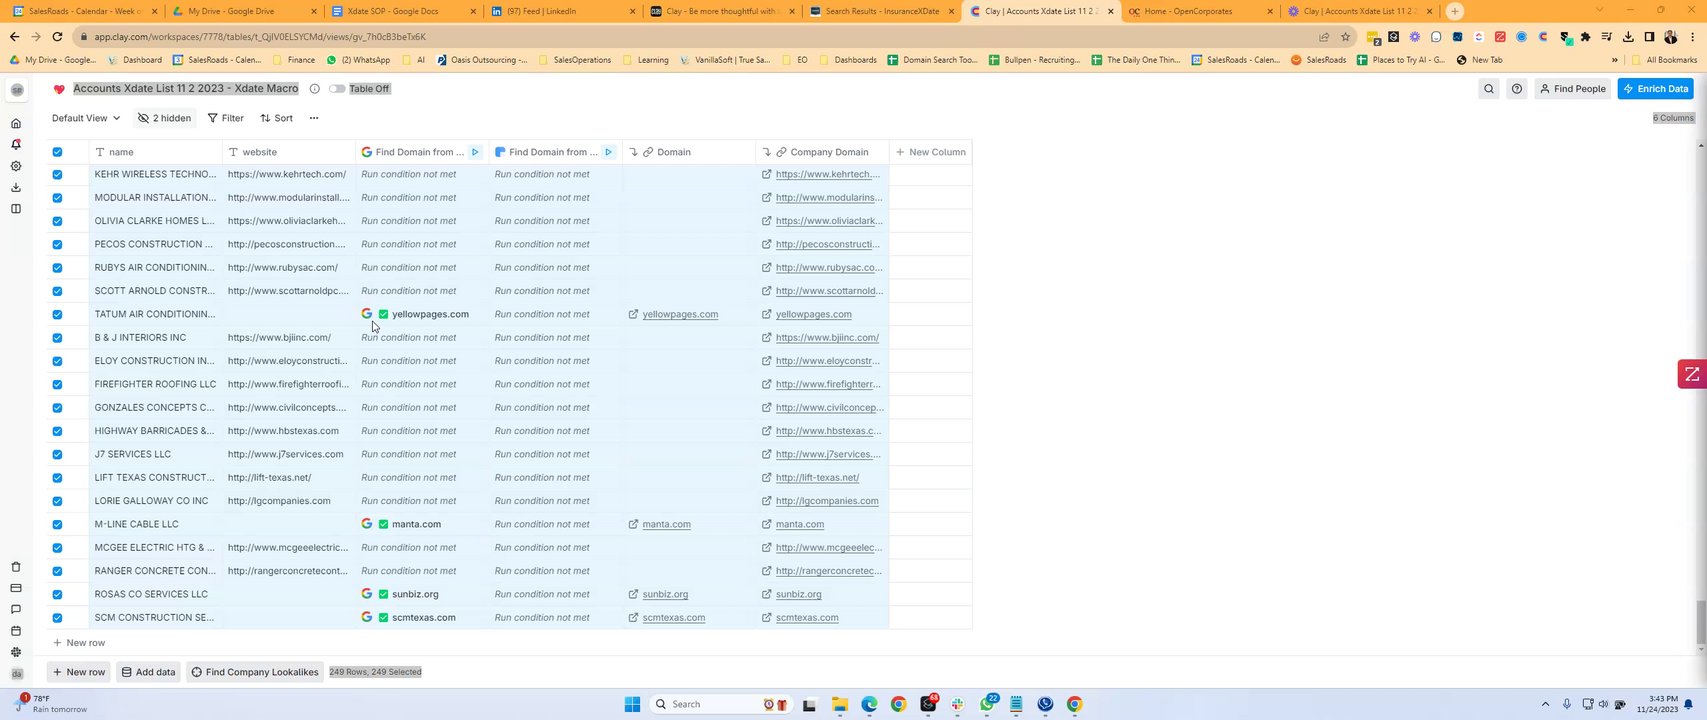Screen dimensions: 1707x720
Task: Toggle the select-all checkbox in header row
Action: (57, 152)
